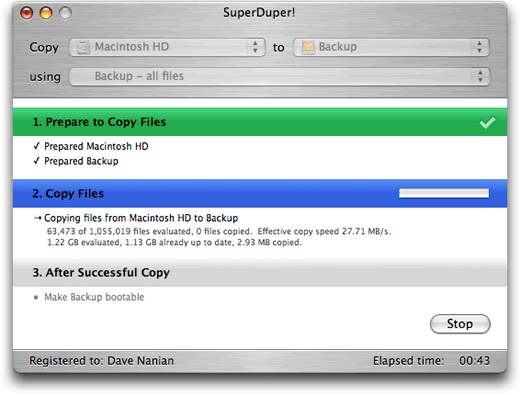This screenshot has width=520, height=395.
Task: Click the yellow minimize window button
Action: coord(46,13)
